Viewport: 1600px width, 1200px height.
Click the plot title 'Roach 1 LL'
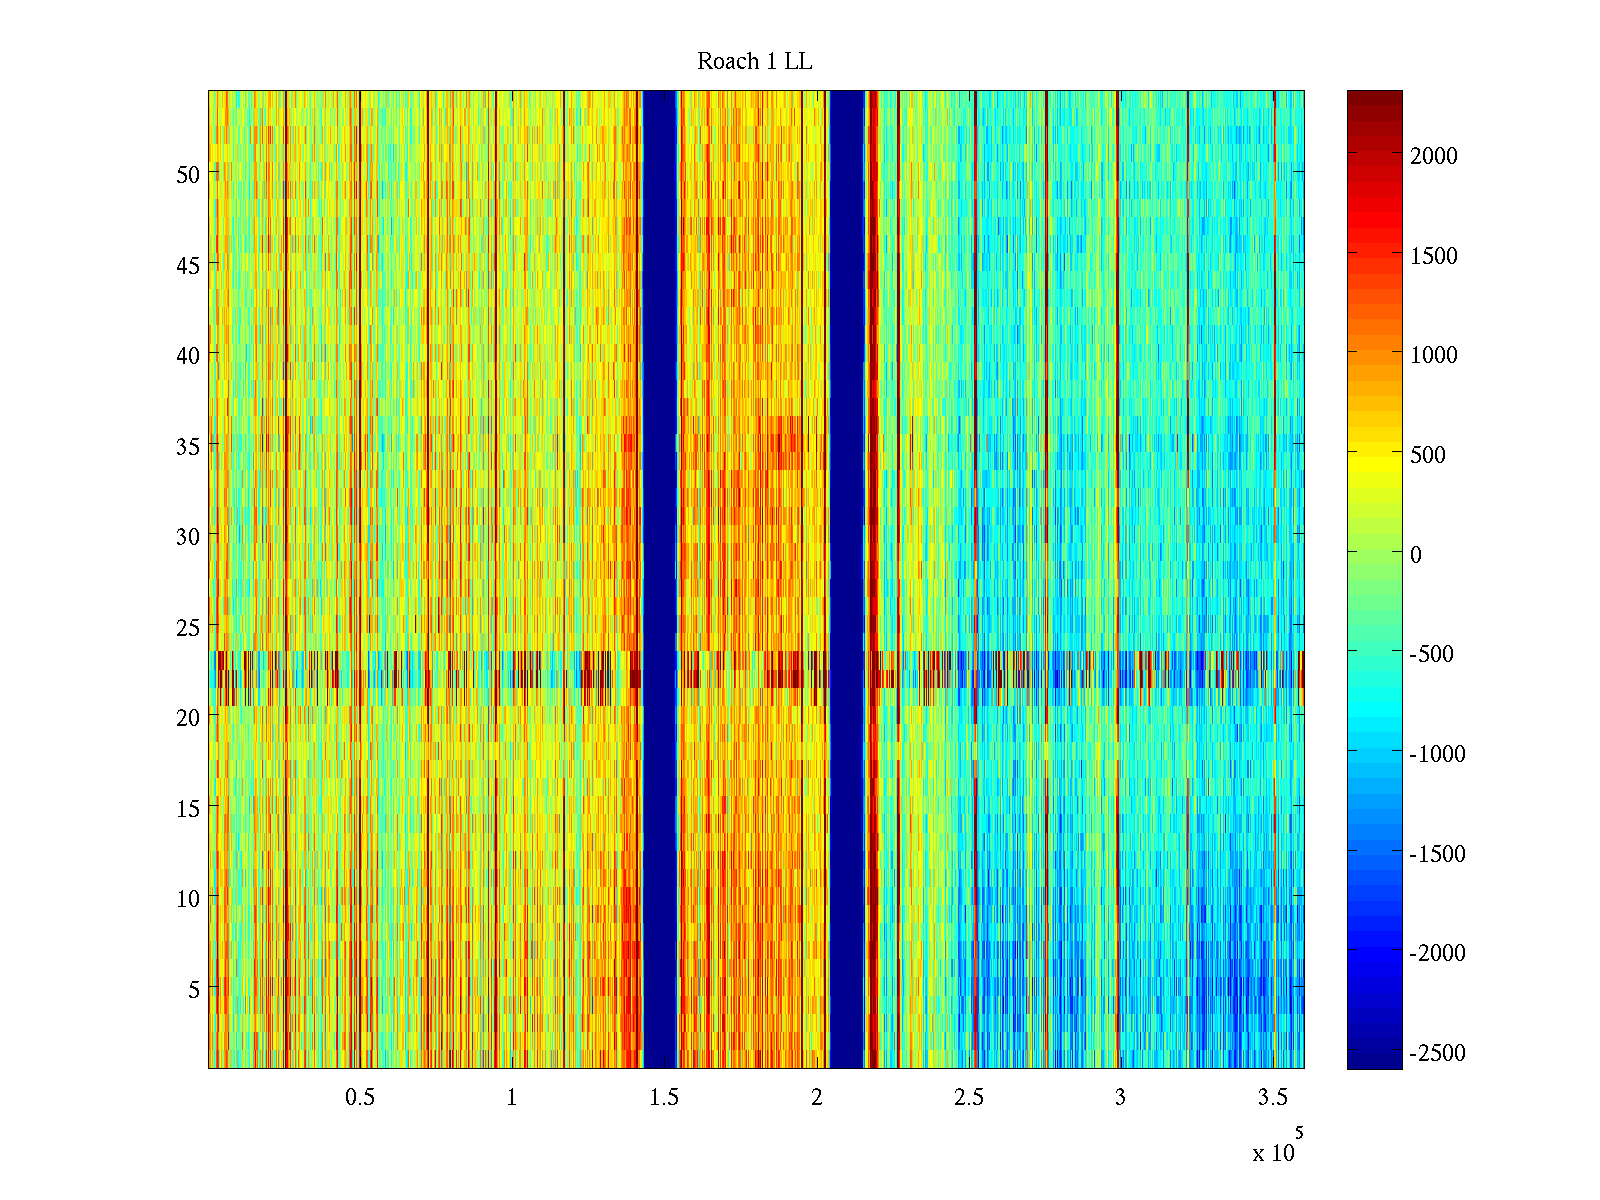(754, 62)
